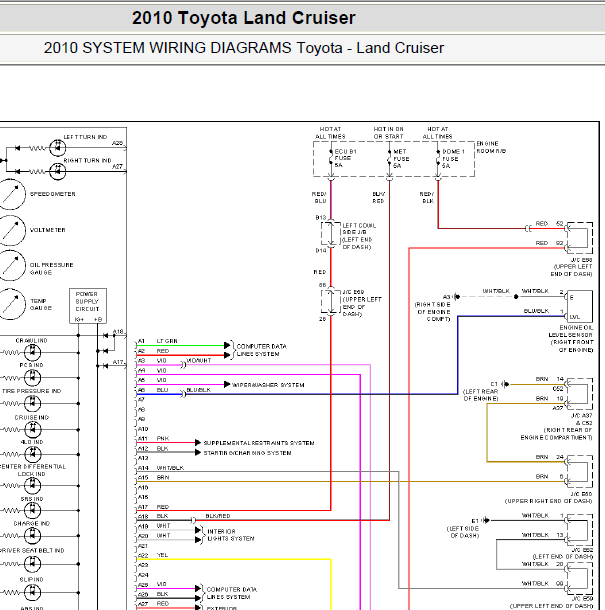Click the A6 BLU pin label
The width and height of the screenshot is (605, 610).
point(153,390)
